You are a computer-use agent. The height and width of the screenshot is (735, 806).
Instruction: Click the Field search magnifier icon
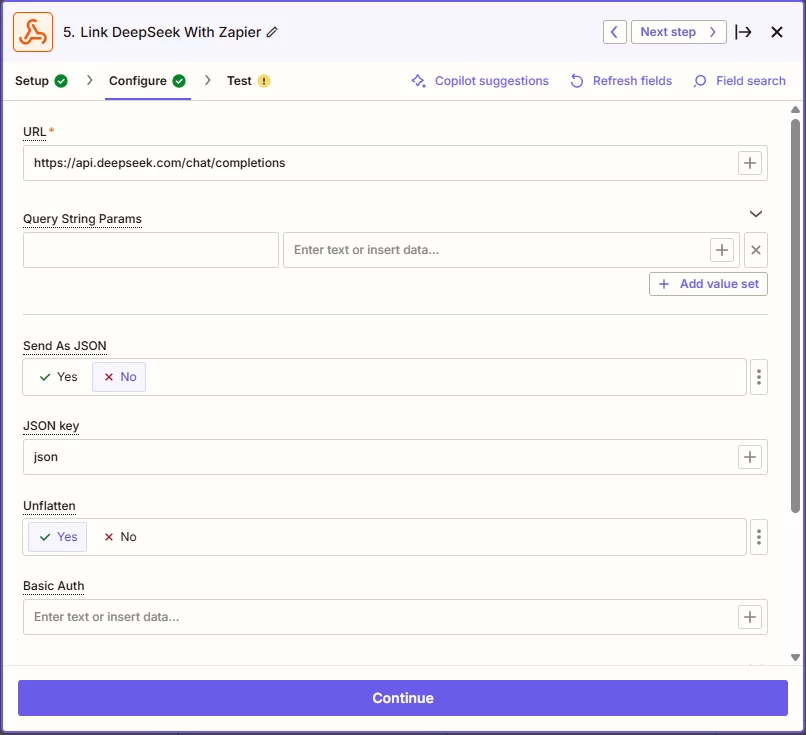[700, 81]
